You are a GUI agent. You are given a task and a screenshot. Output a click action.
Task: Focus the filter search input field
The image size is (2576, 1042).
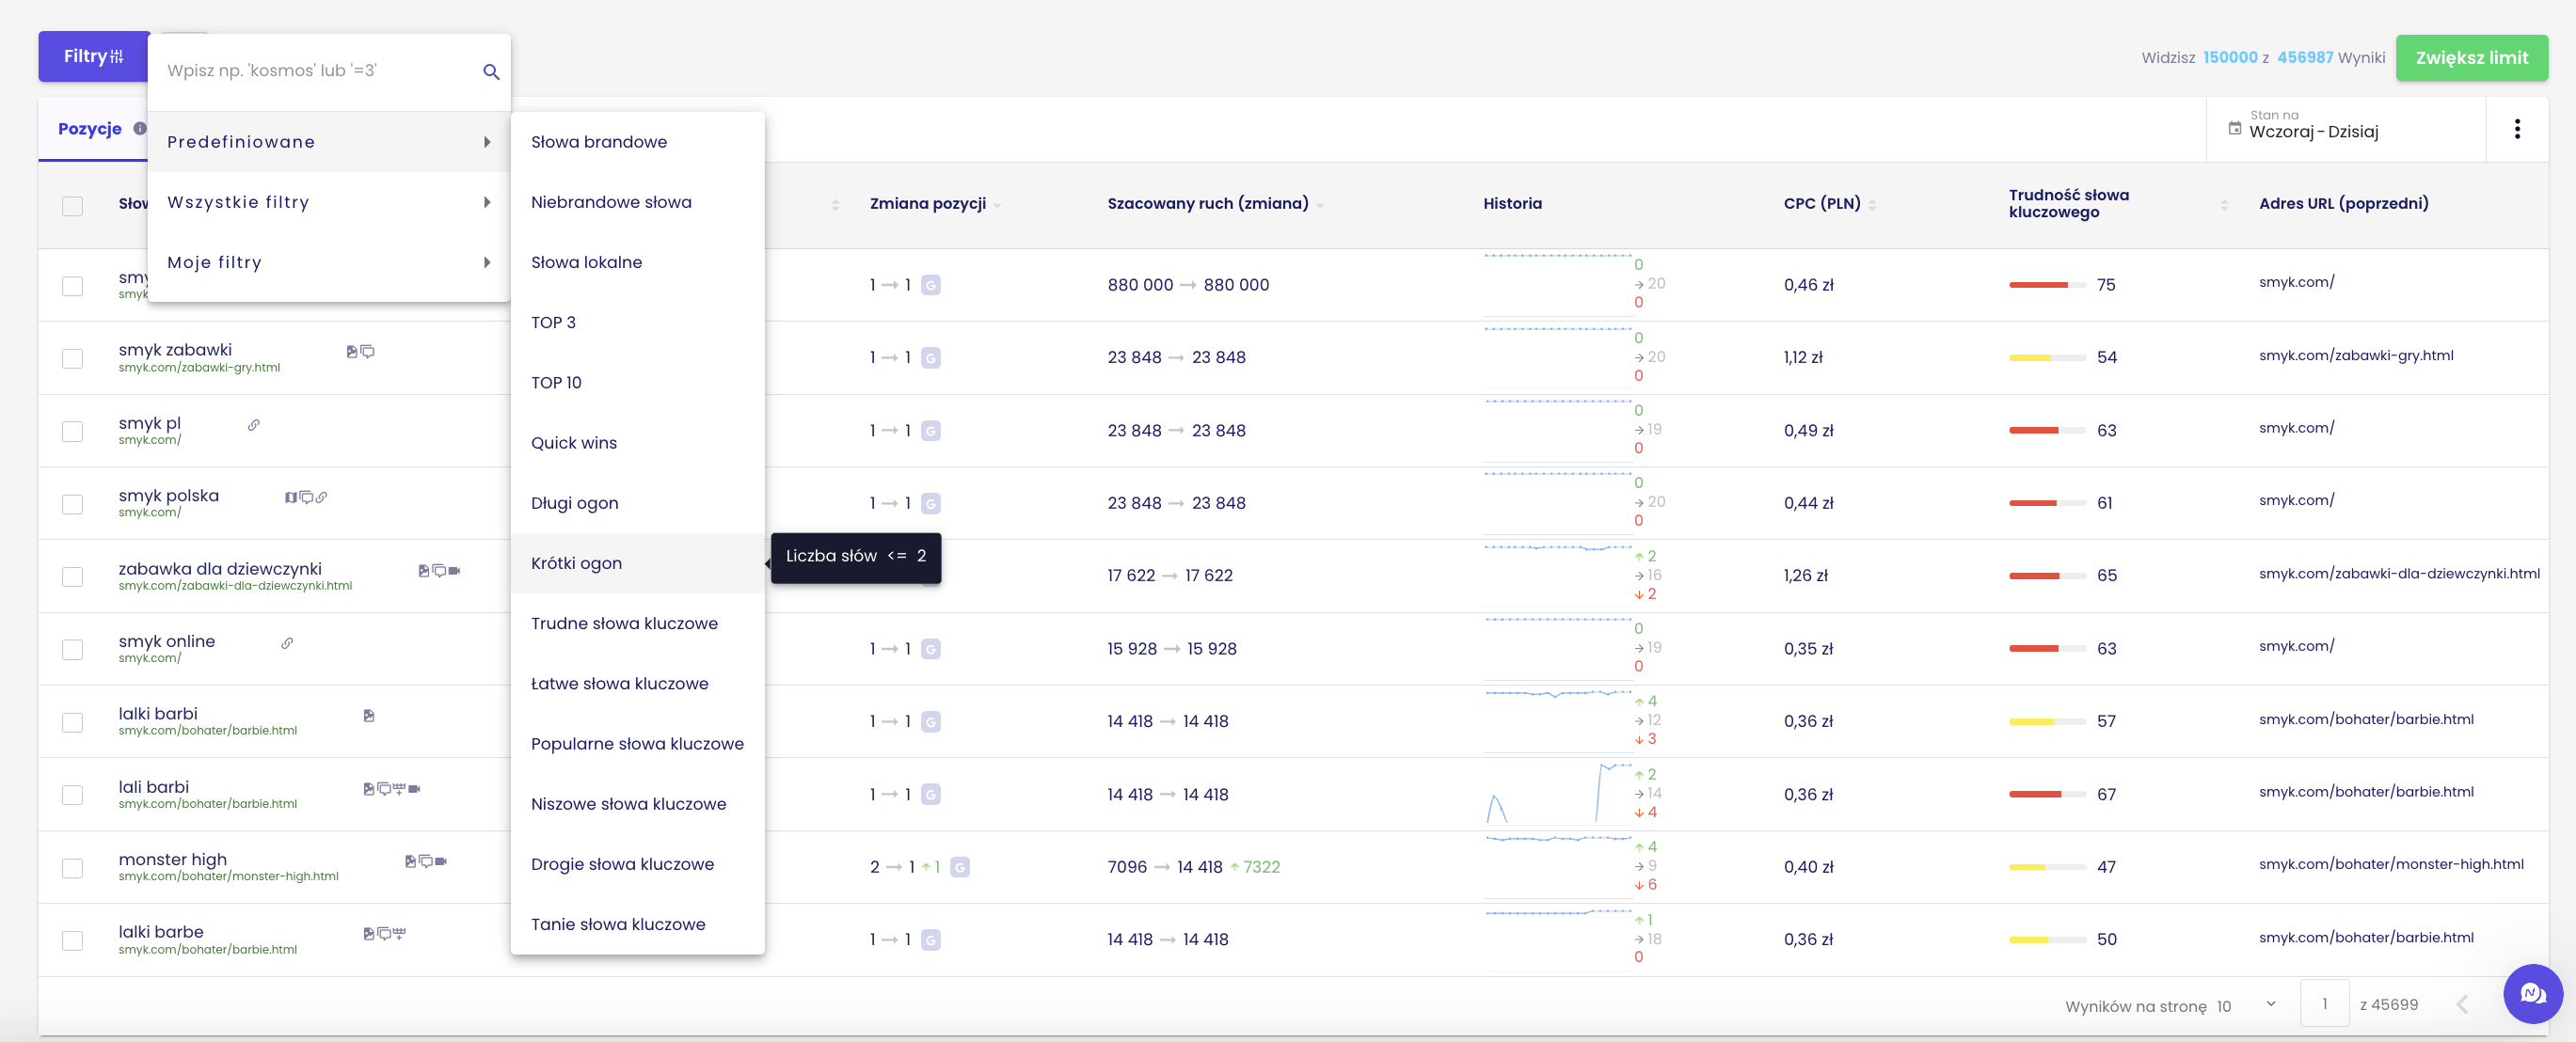(320, 71)
